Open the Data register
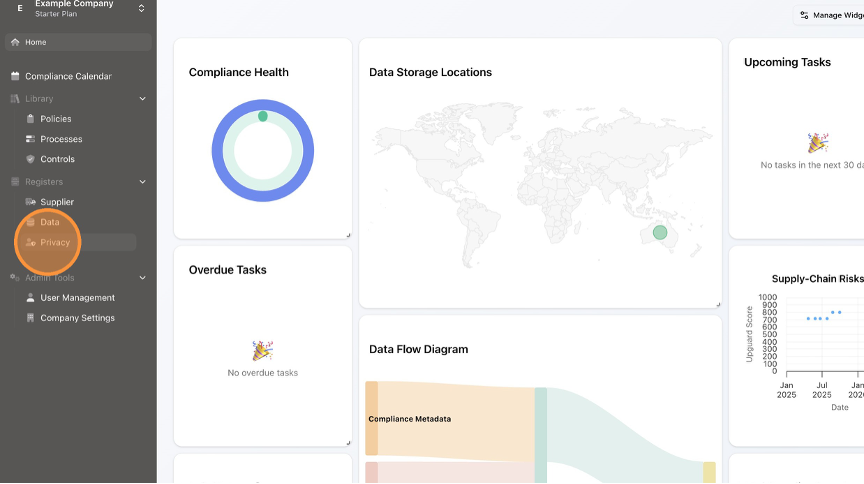Viewport: 864px width, 484px height. (50, 222)
